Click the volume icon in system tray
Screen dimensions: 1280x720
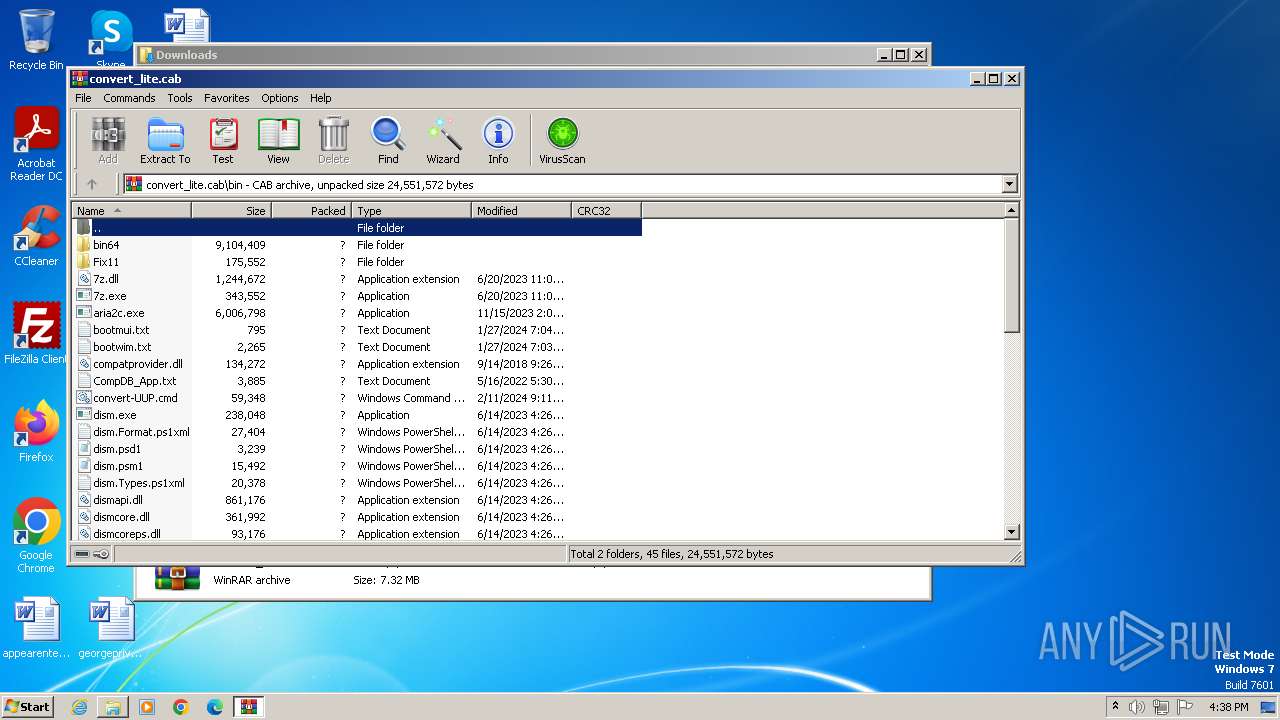(x=1137, y=707)
